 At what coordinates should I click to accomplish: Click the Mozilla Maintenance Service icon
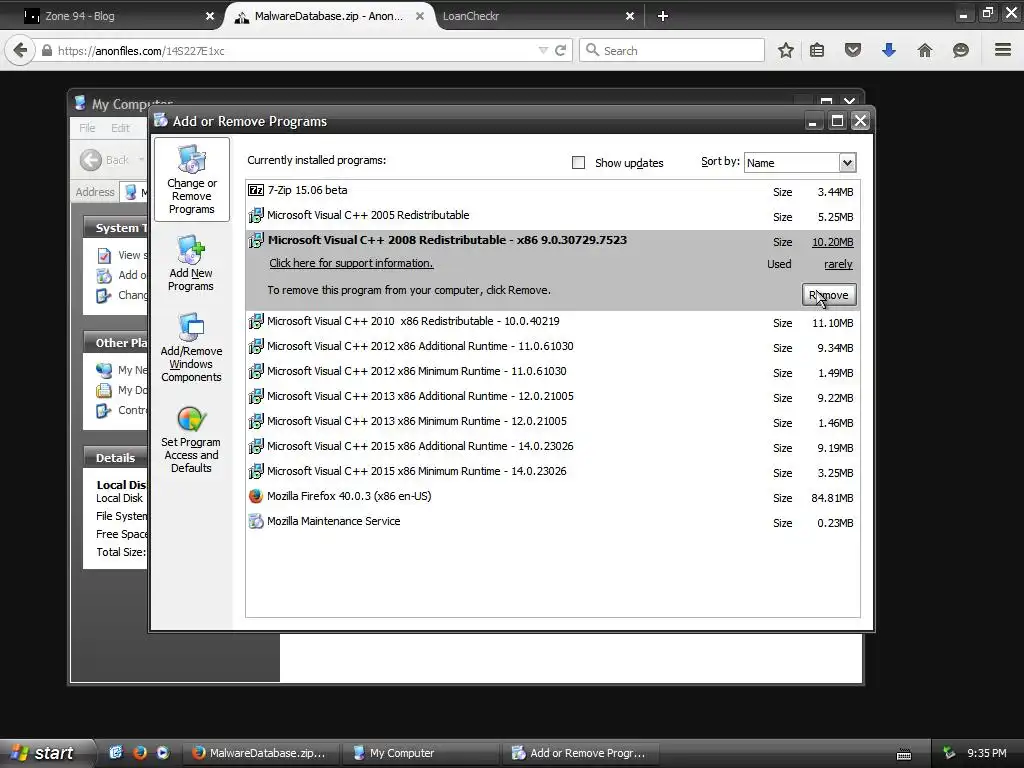tap(256, 521)
